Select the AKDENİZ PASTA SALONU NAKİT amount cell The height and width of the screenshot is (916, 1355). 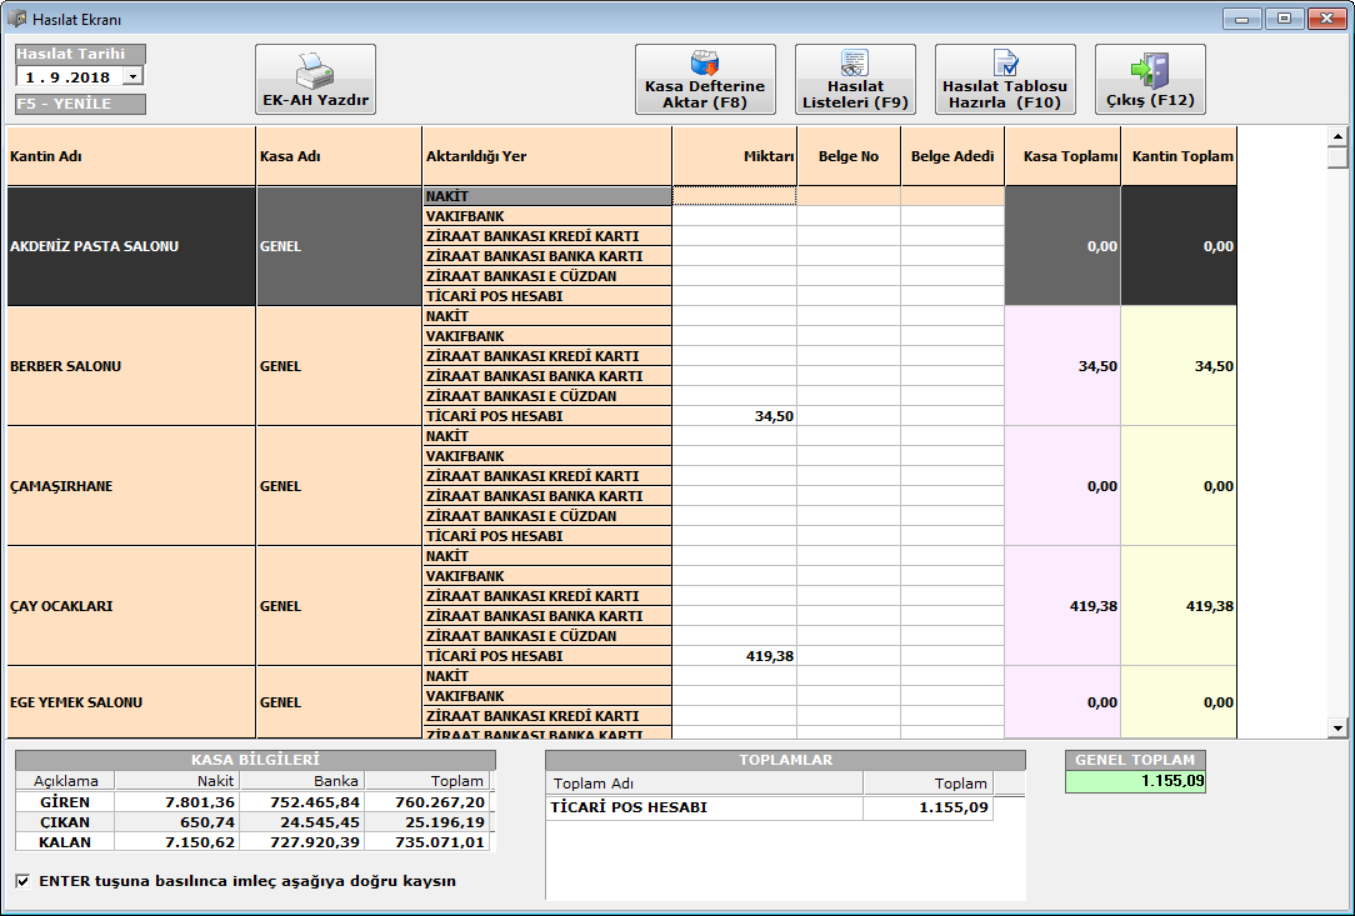[734, 196]
